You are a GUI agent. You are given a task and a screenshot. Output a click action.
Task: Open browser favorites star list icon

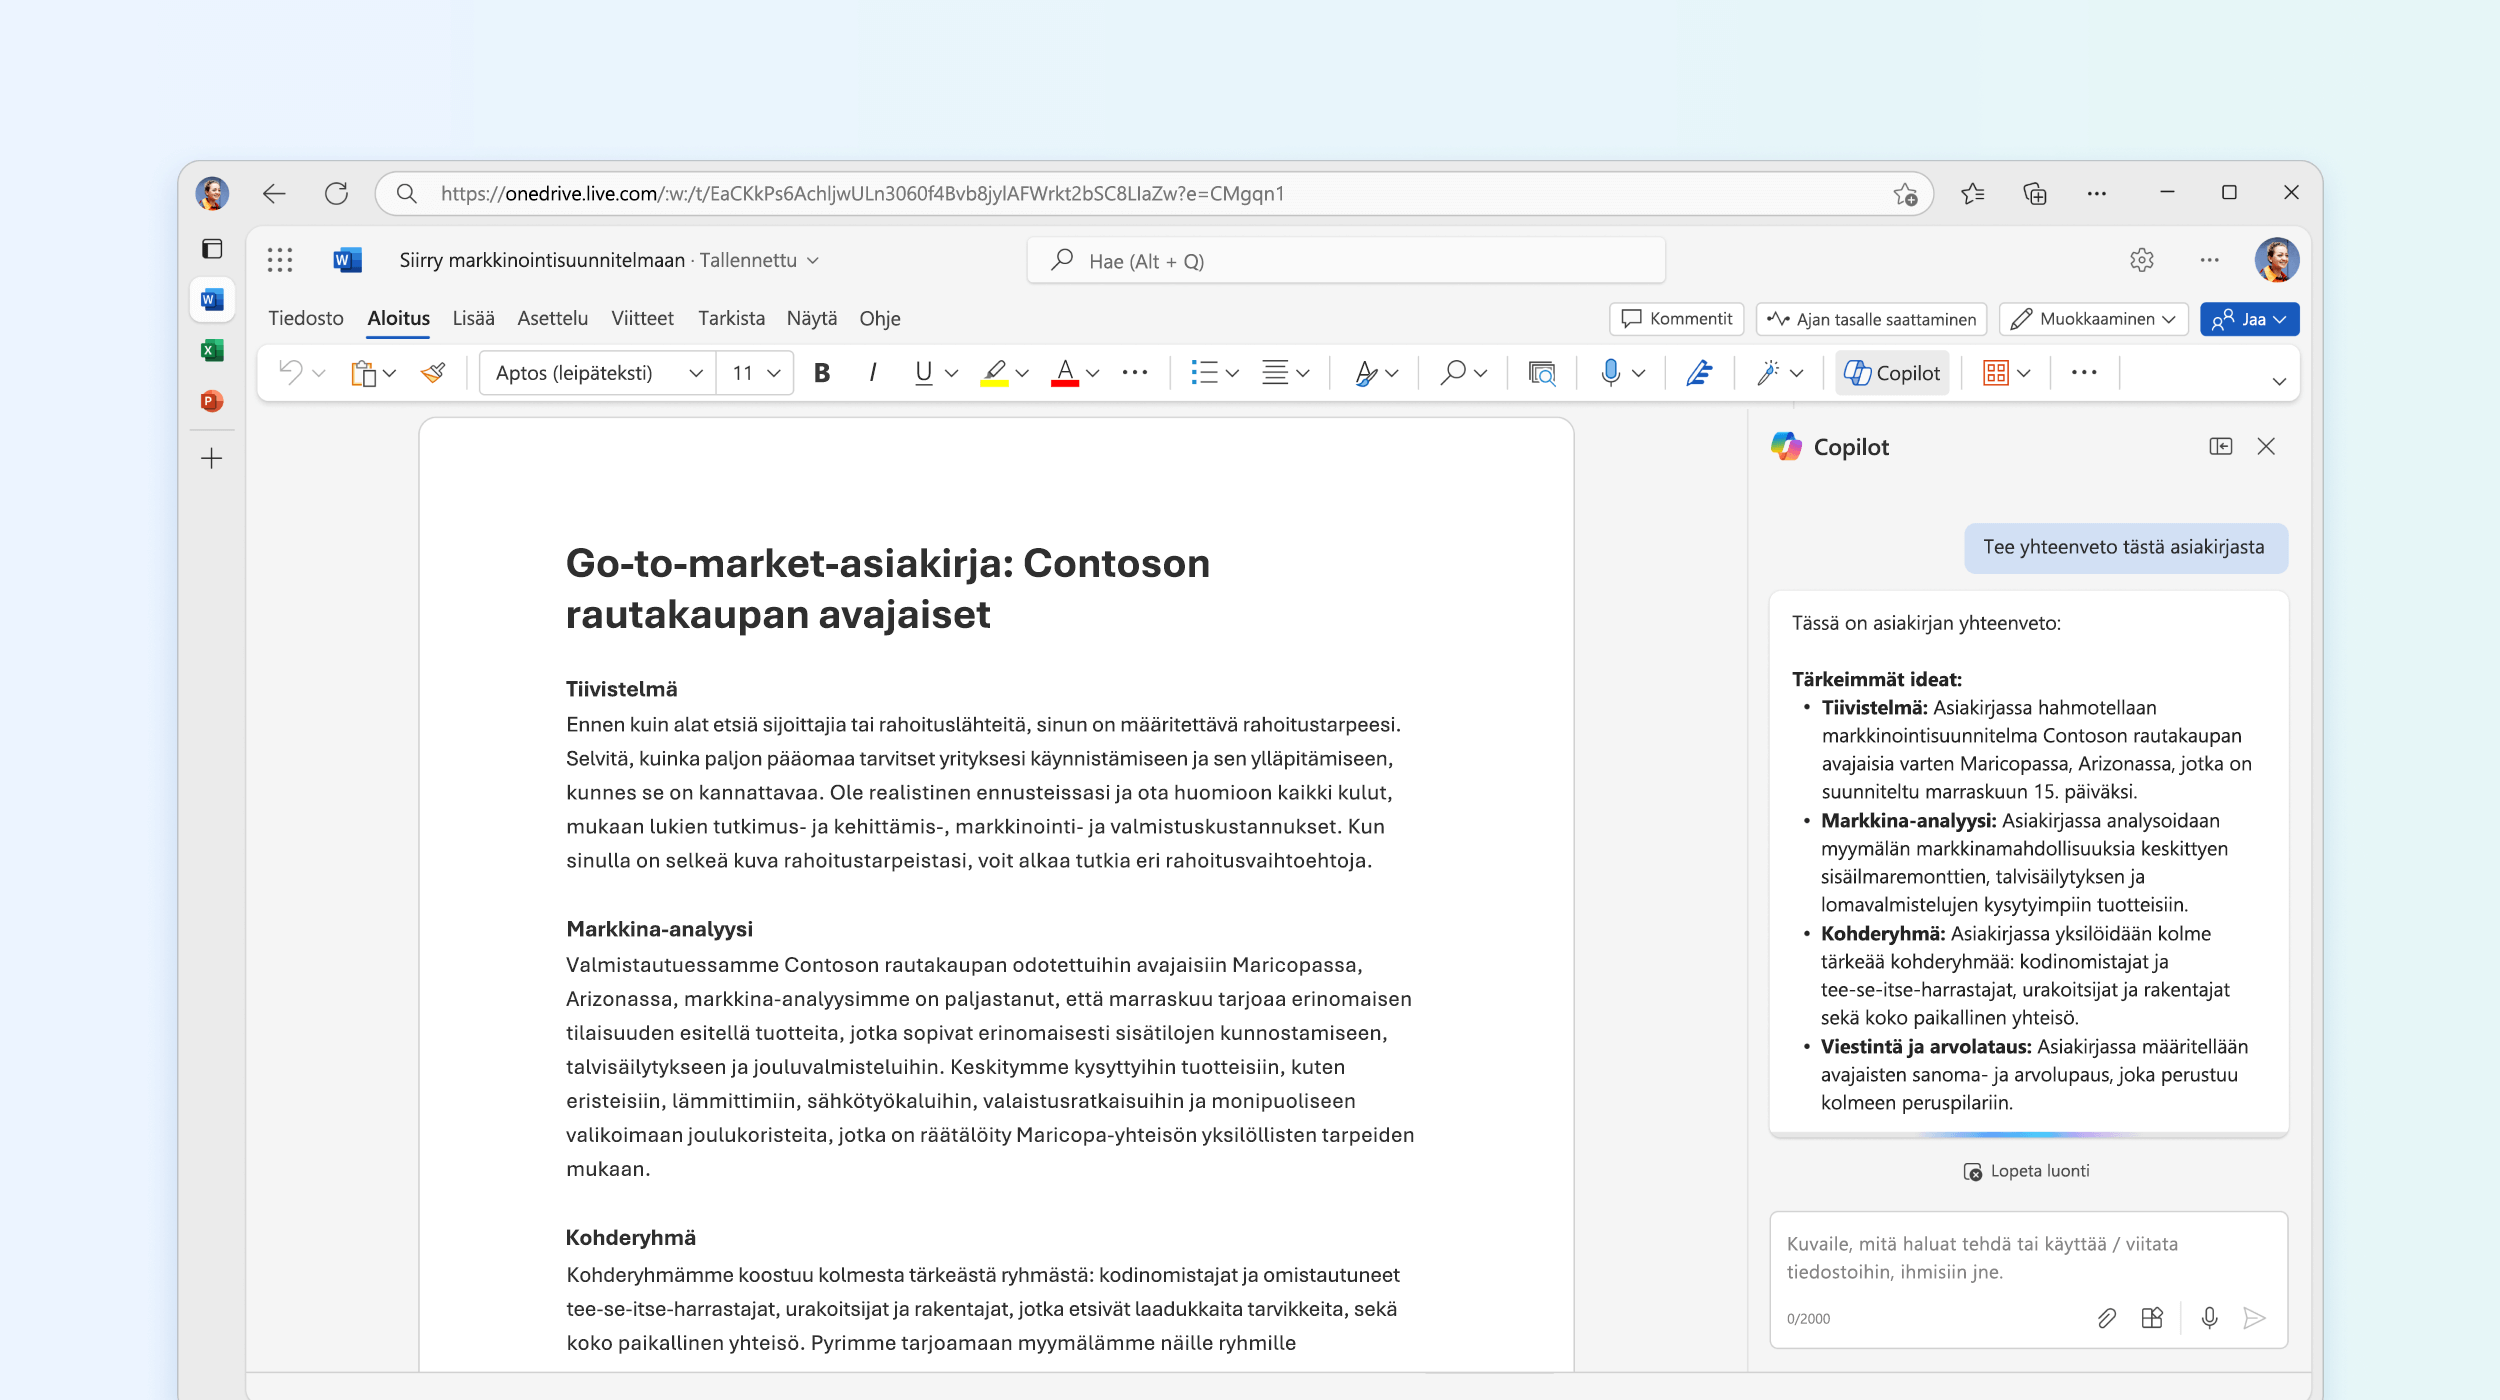(1973, 193)
